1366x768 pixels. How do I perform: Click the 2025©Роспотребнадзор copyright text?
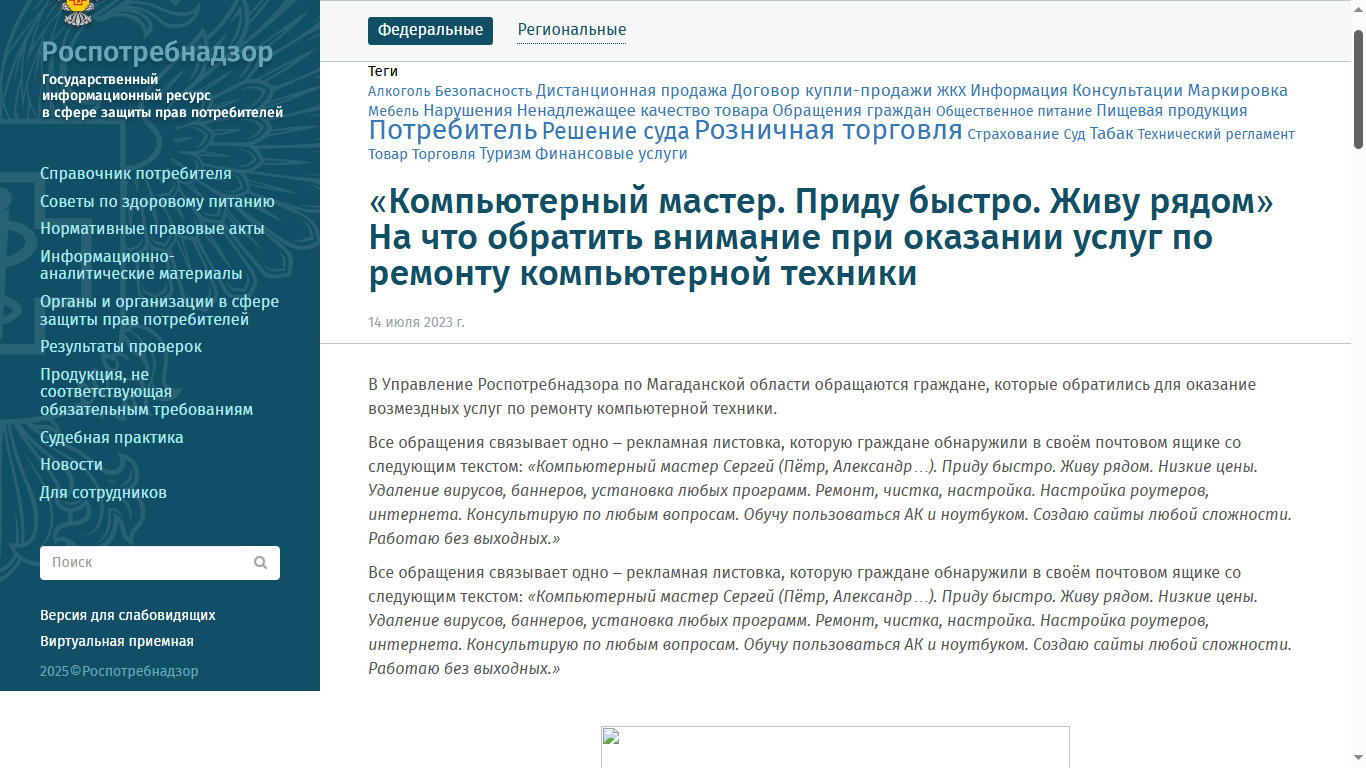tap(119, 671)
